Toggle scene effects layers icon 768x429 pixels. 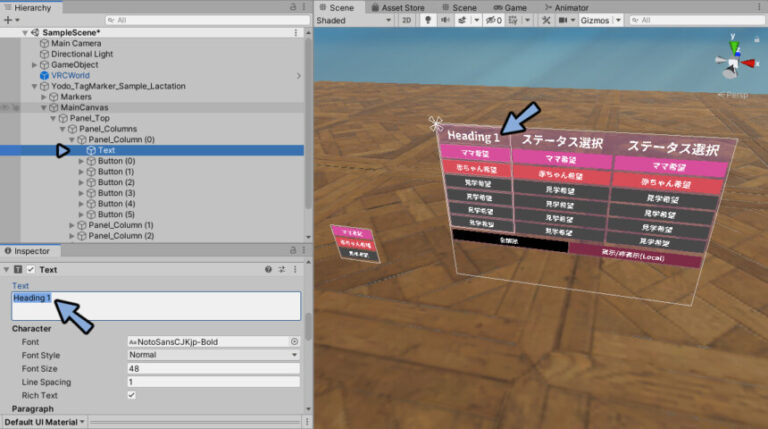pos(462,20)
